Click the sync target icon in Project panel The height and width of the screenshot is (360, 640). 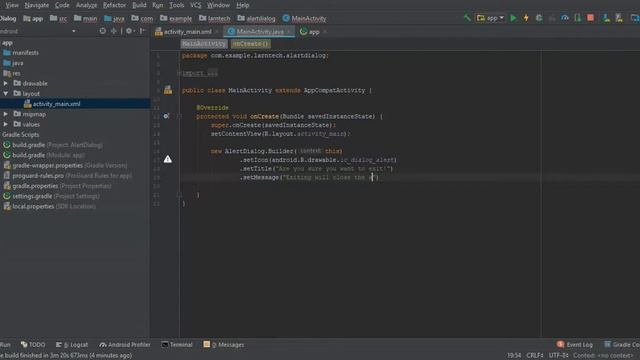(x=102, y=31)
